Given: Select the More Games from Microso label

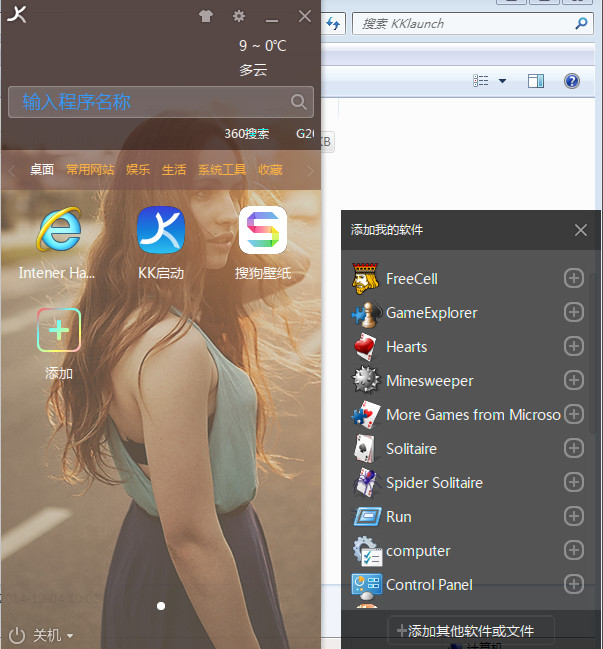Looking at the screenshot, I should point(473,415).
